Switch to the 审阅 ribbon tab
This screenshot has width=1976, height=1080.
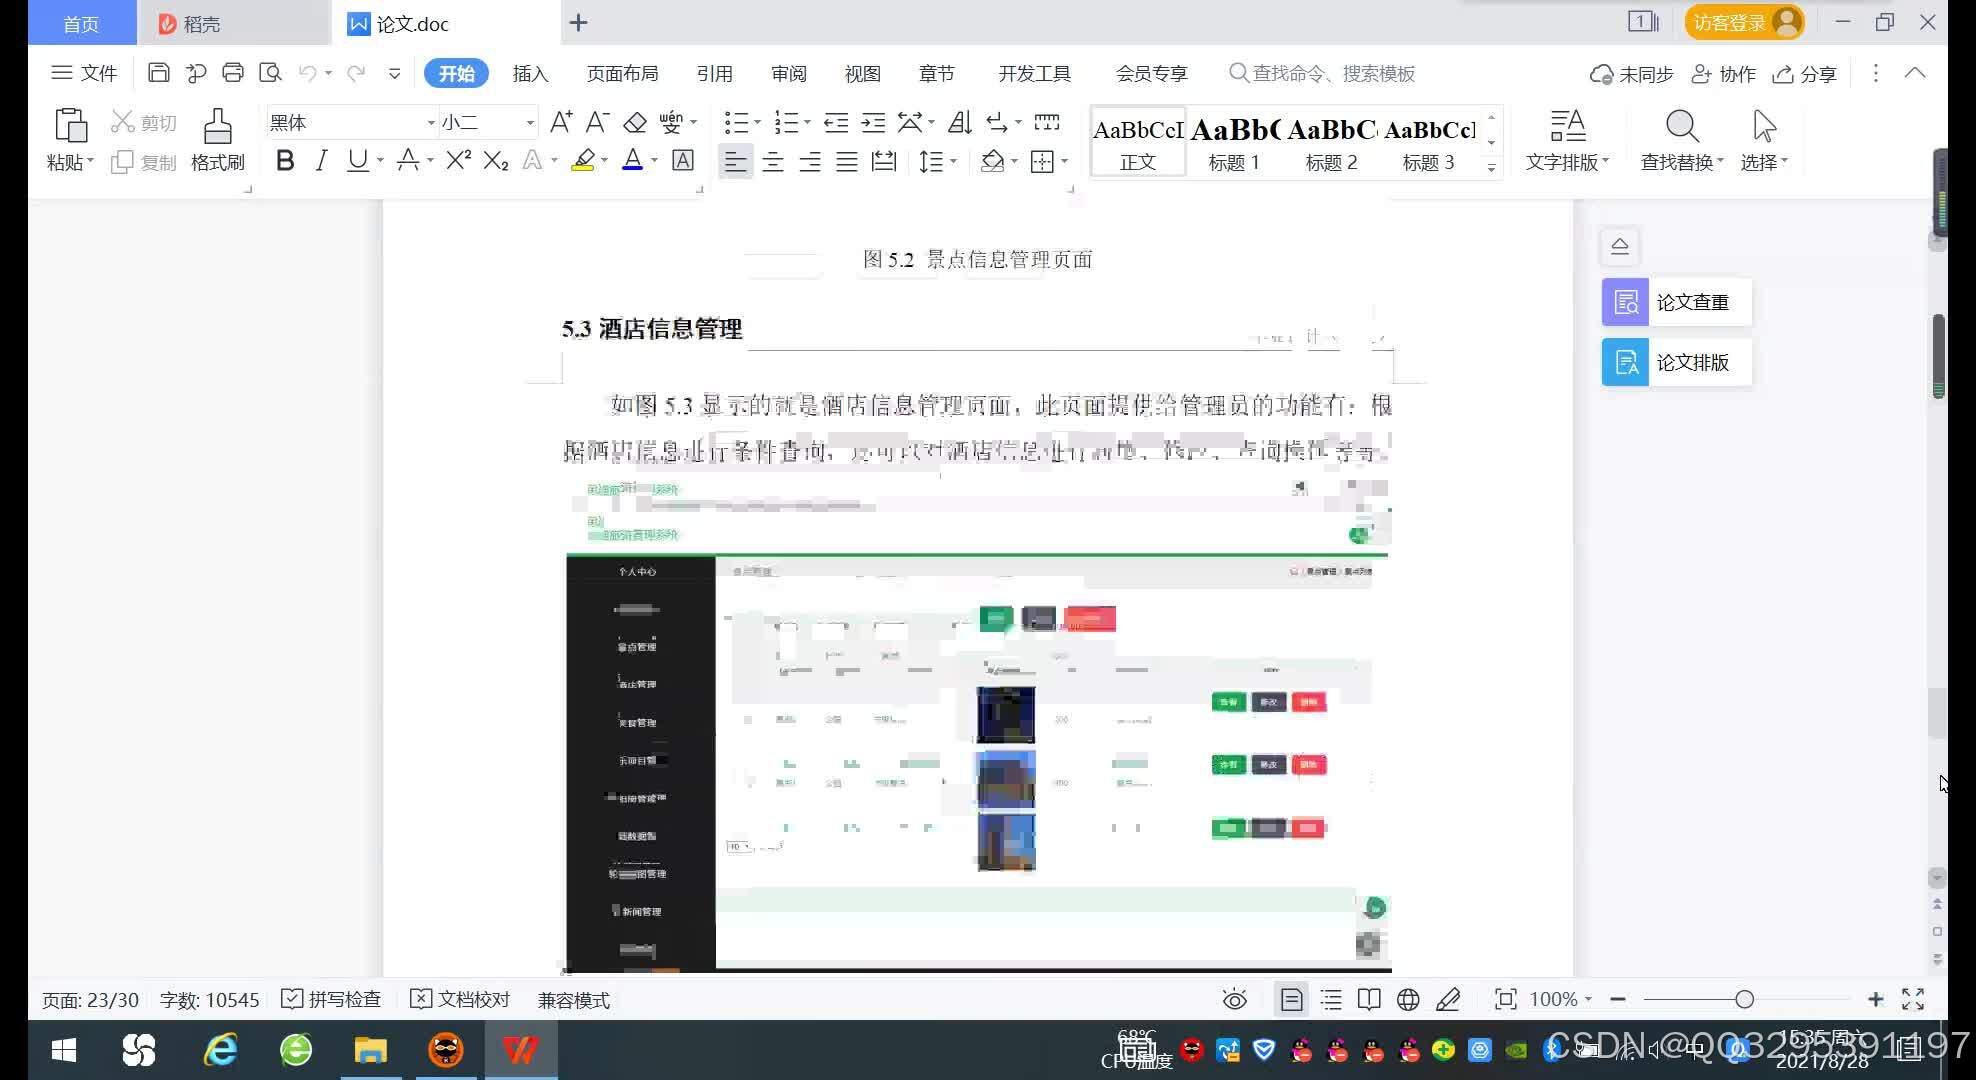click(788, 73)
